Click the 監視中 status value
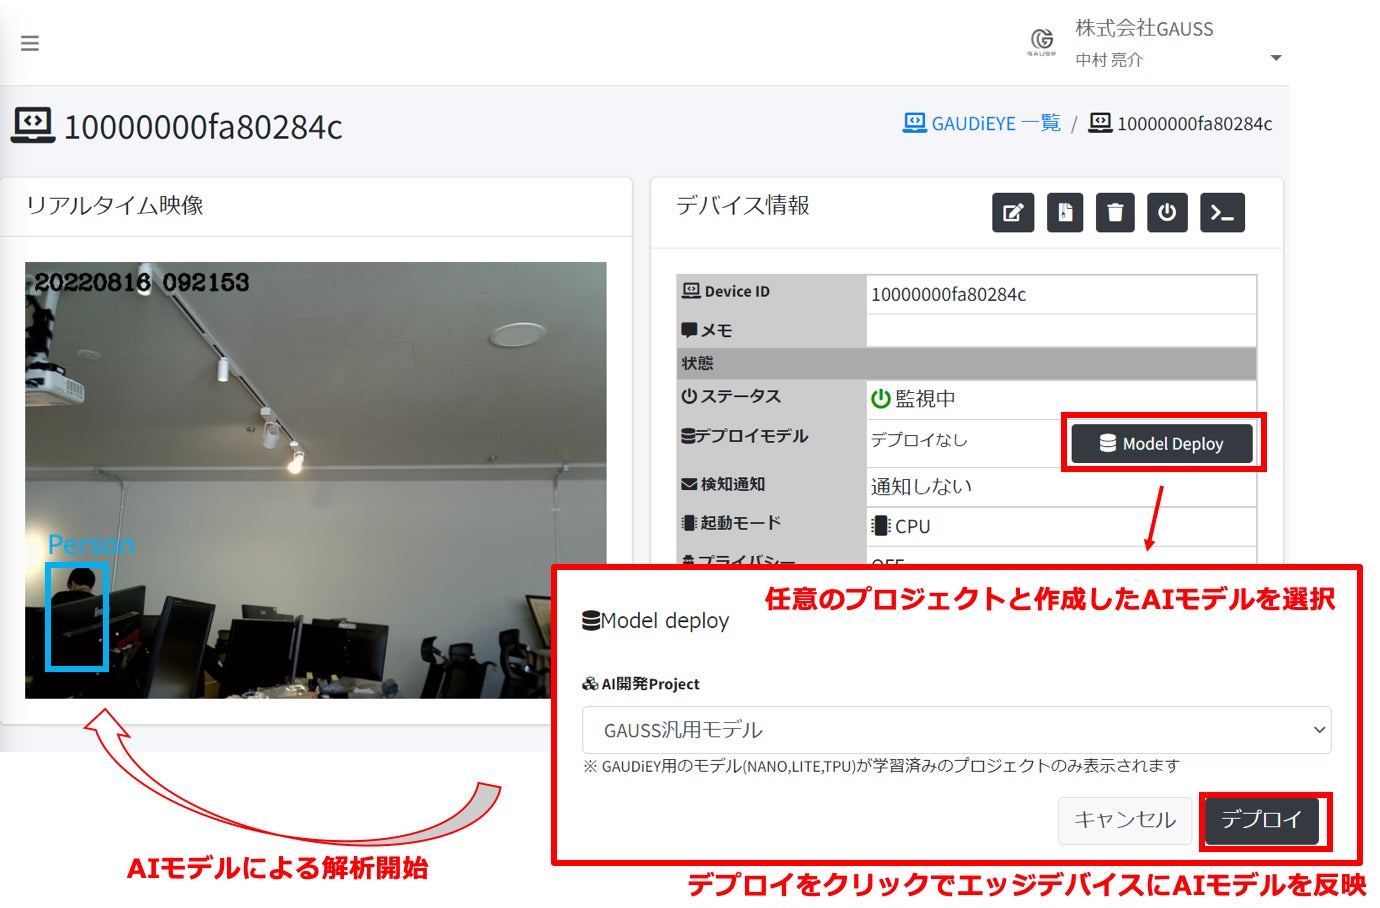 tap(913, 398)
